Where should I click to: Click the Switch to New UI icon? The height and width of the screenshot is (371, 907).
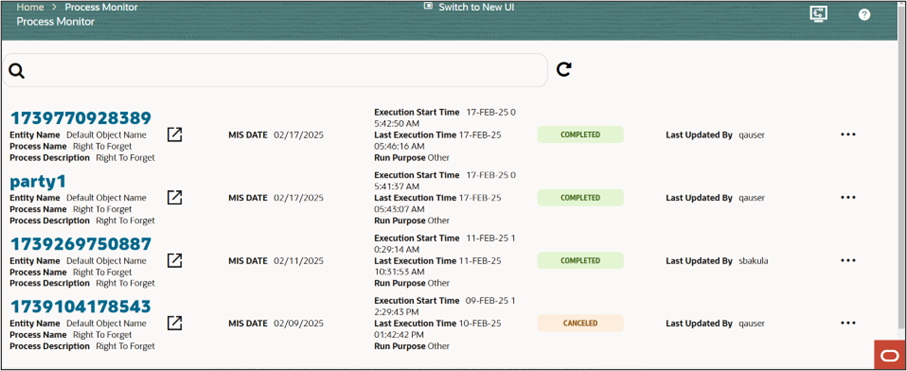click(428, 6)
